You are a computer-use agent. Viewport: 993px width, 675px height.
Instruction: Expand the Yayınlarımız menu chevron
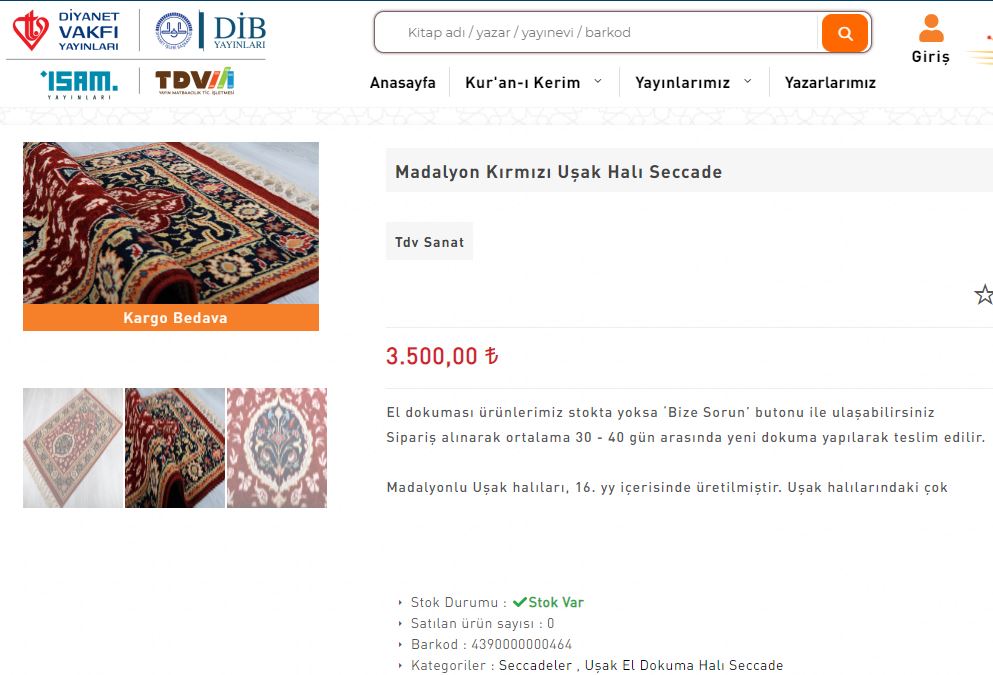click(747, 81)
